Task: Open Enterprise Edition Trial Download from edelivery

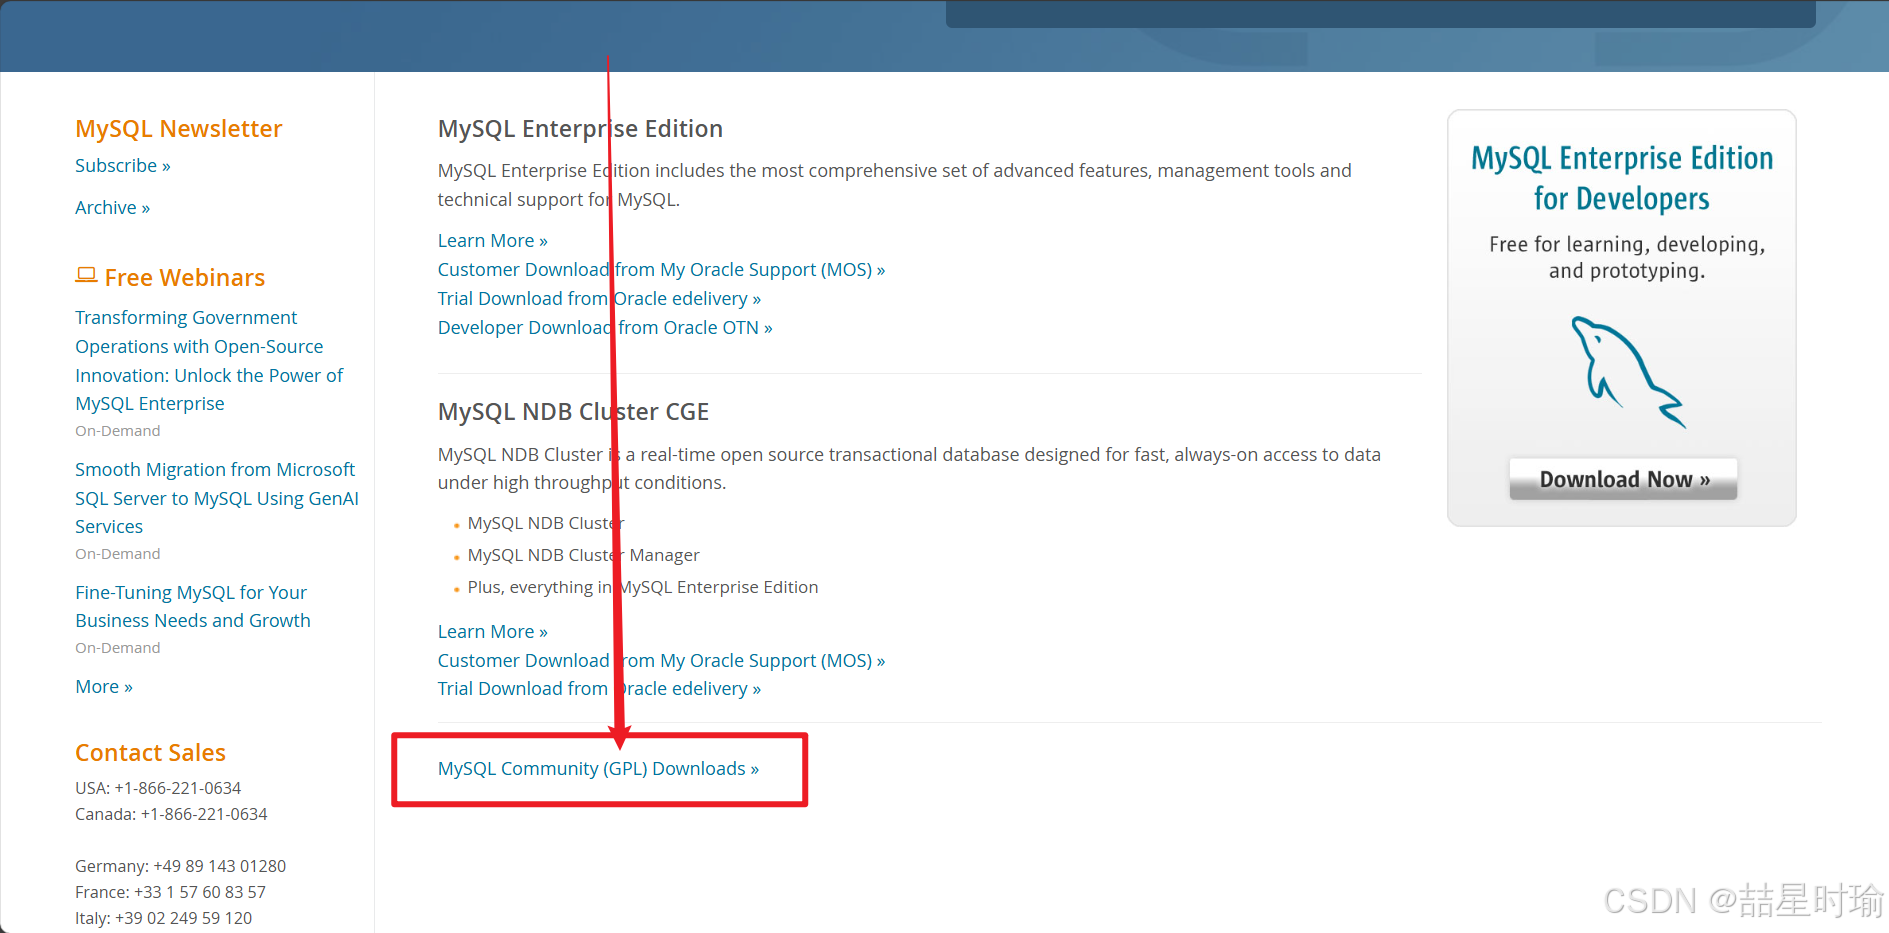Action: (x=599, y=299)
